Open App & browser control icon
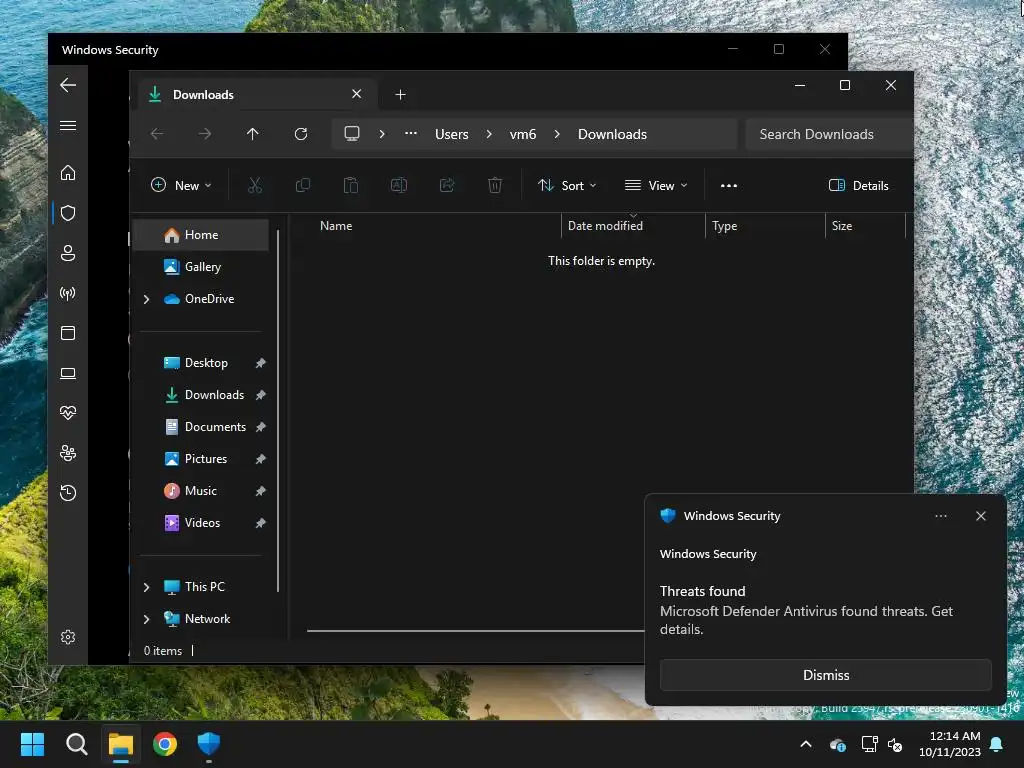1024x768 pixels. pyautogui.click(x=68, y=333)
